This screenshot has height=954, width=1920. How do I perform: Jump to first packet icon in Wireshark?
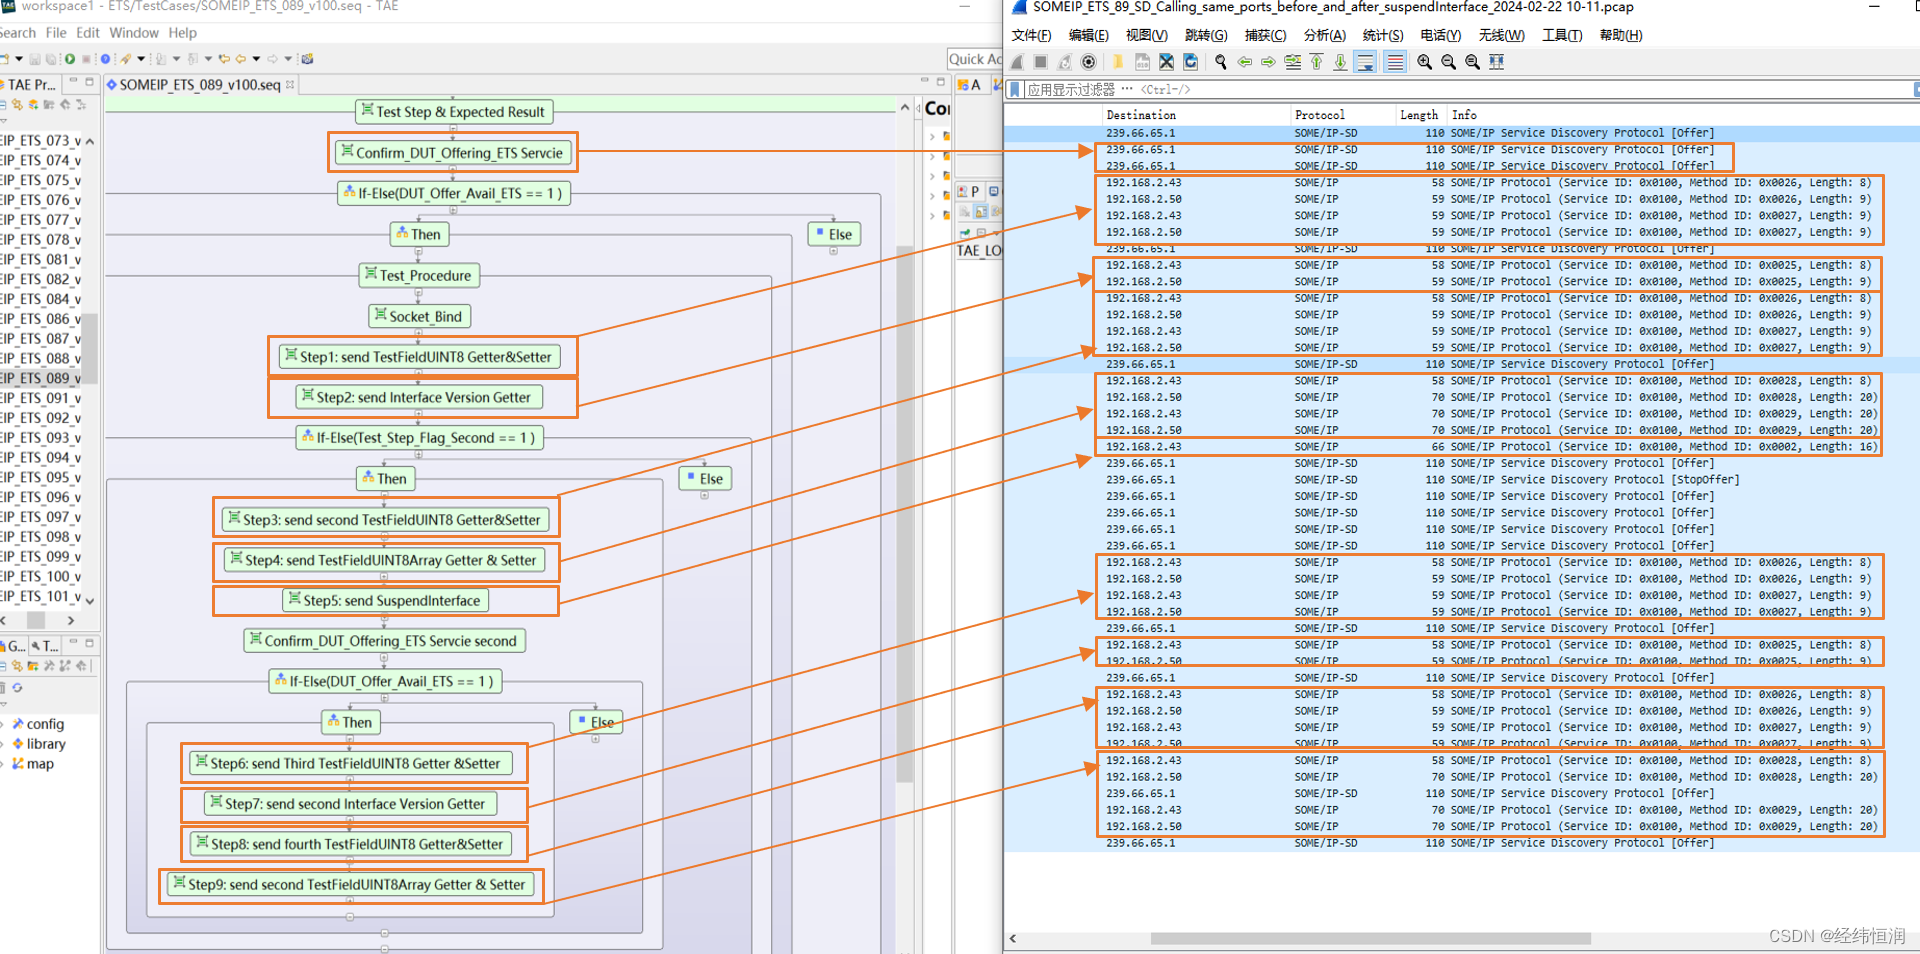[1316, 62]
